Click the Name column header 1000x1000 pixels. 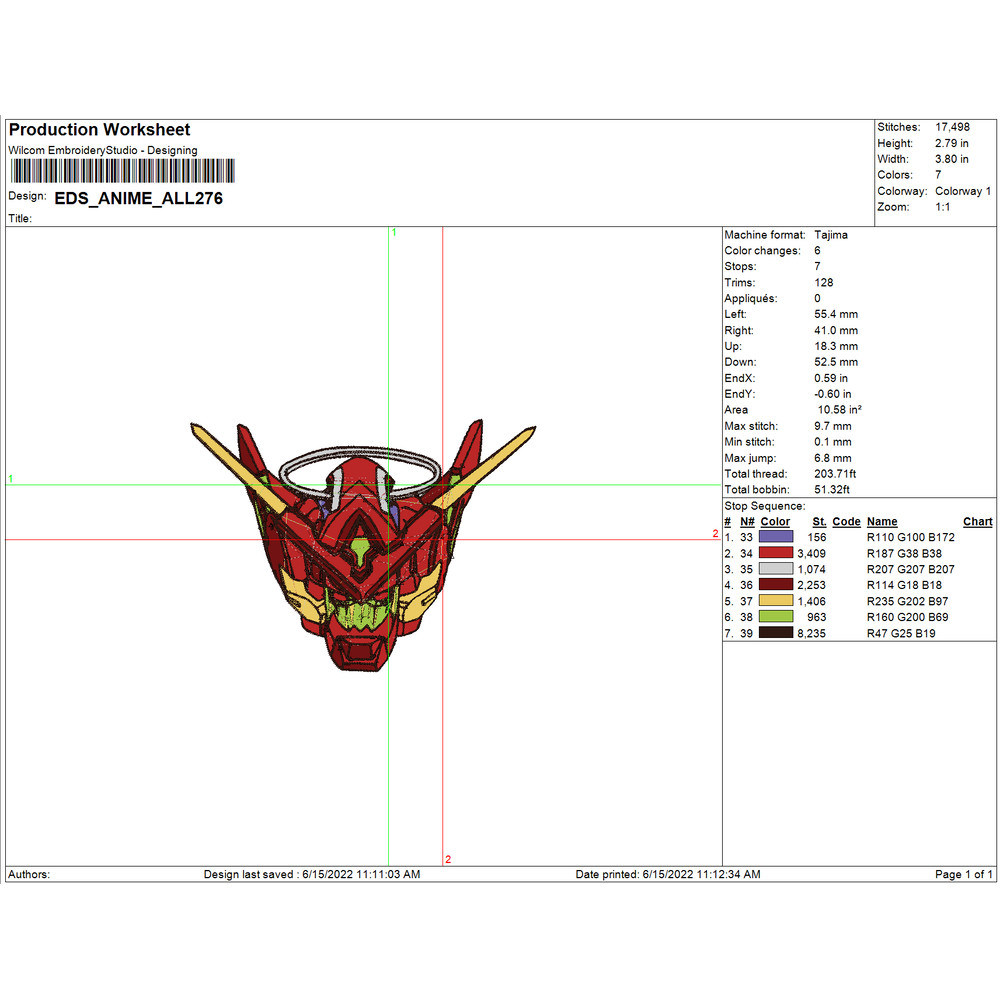pos(881,522)
